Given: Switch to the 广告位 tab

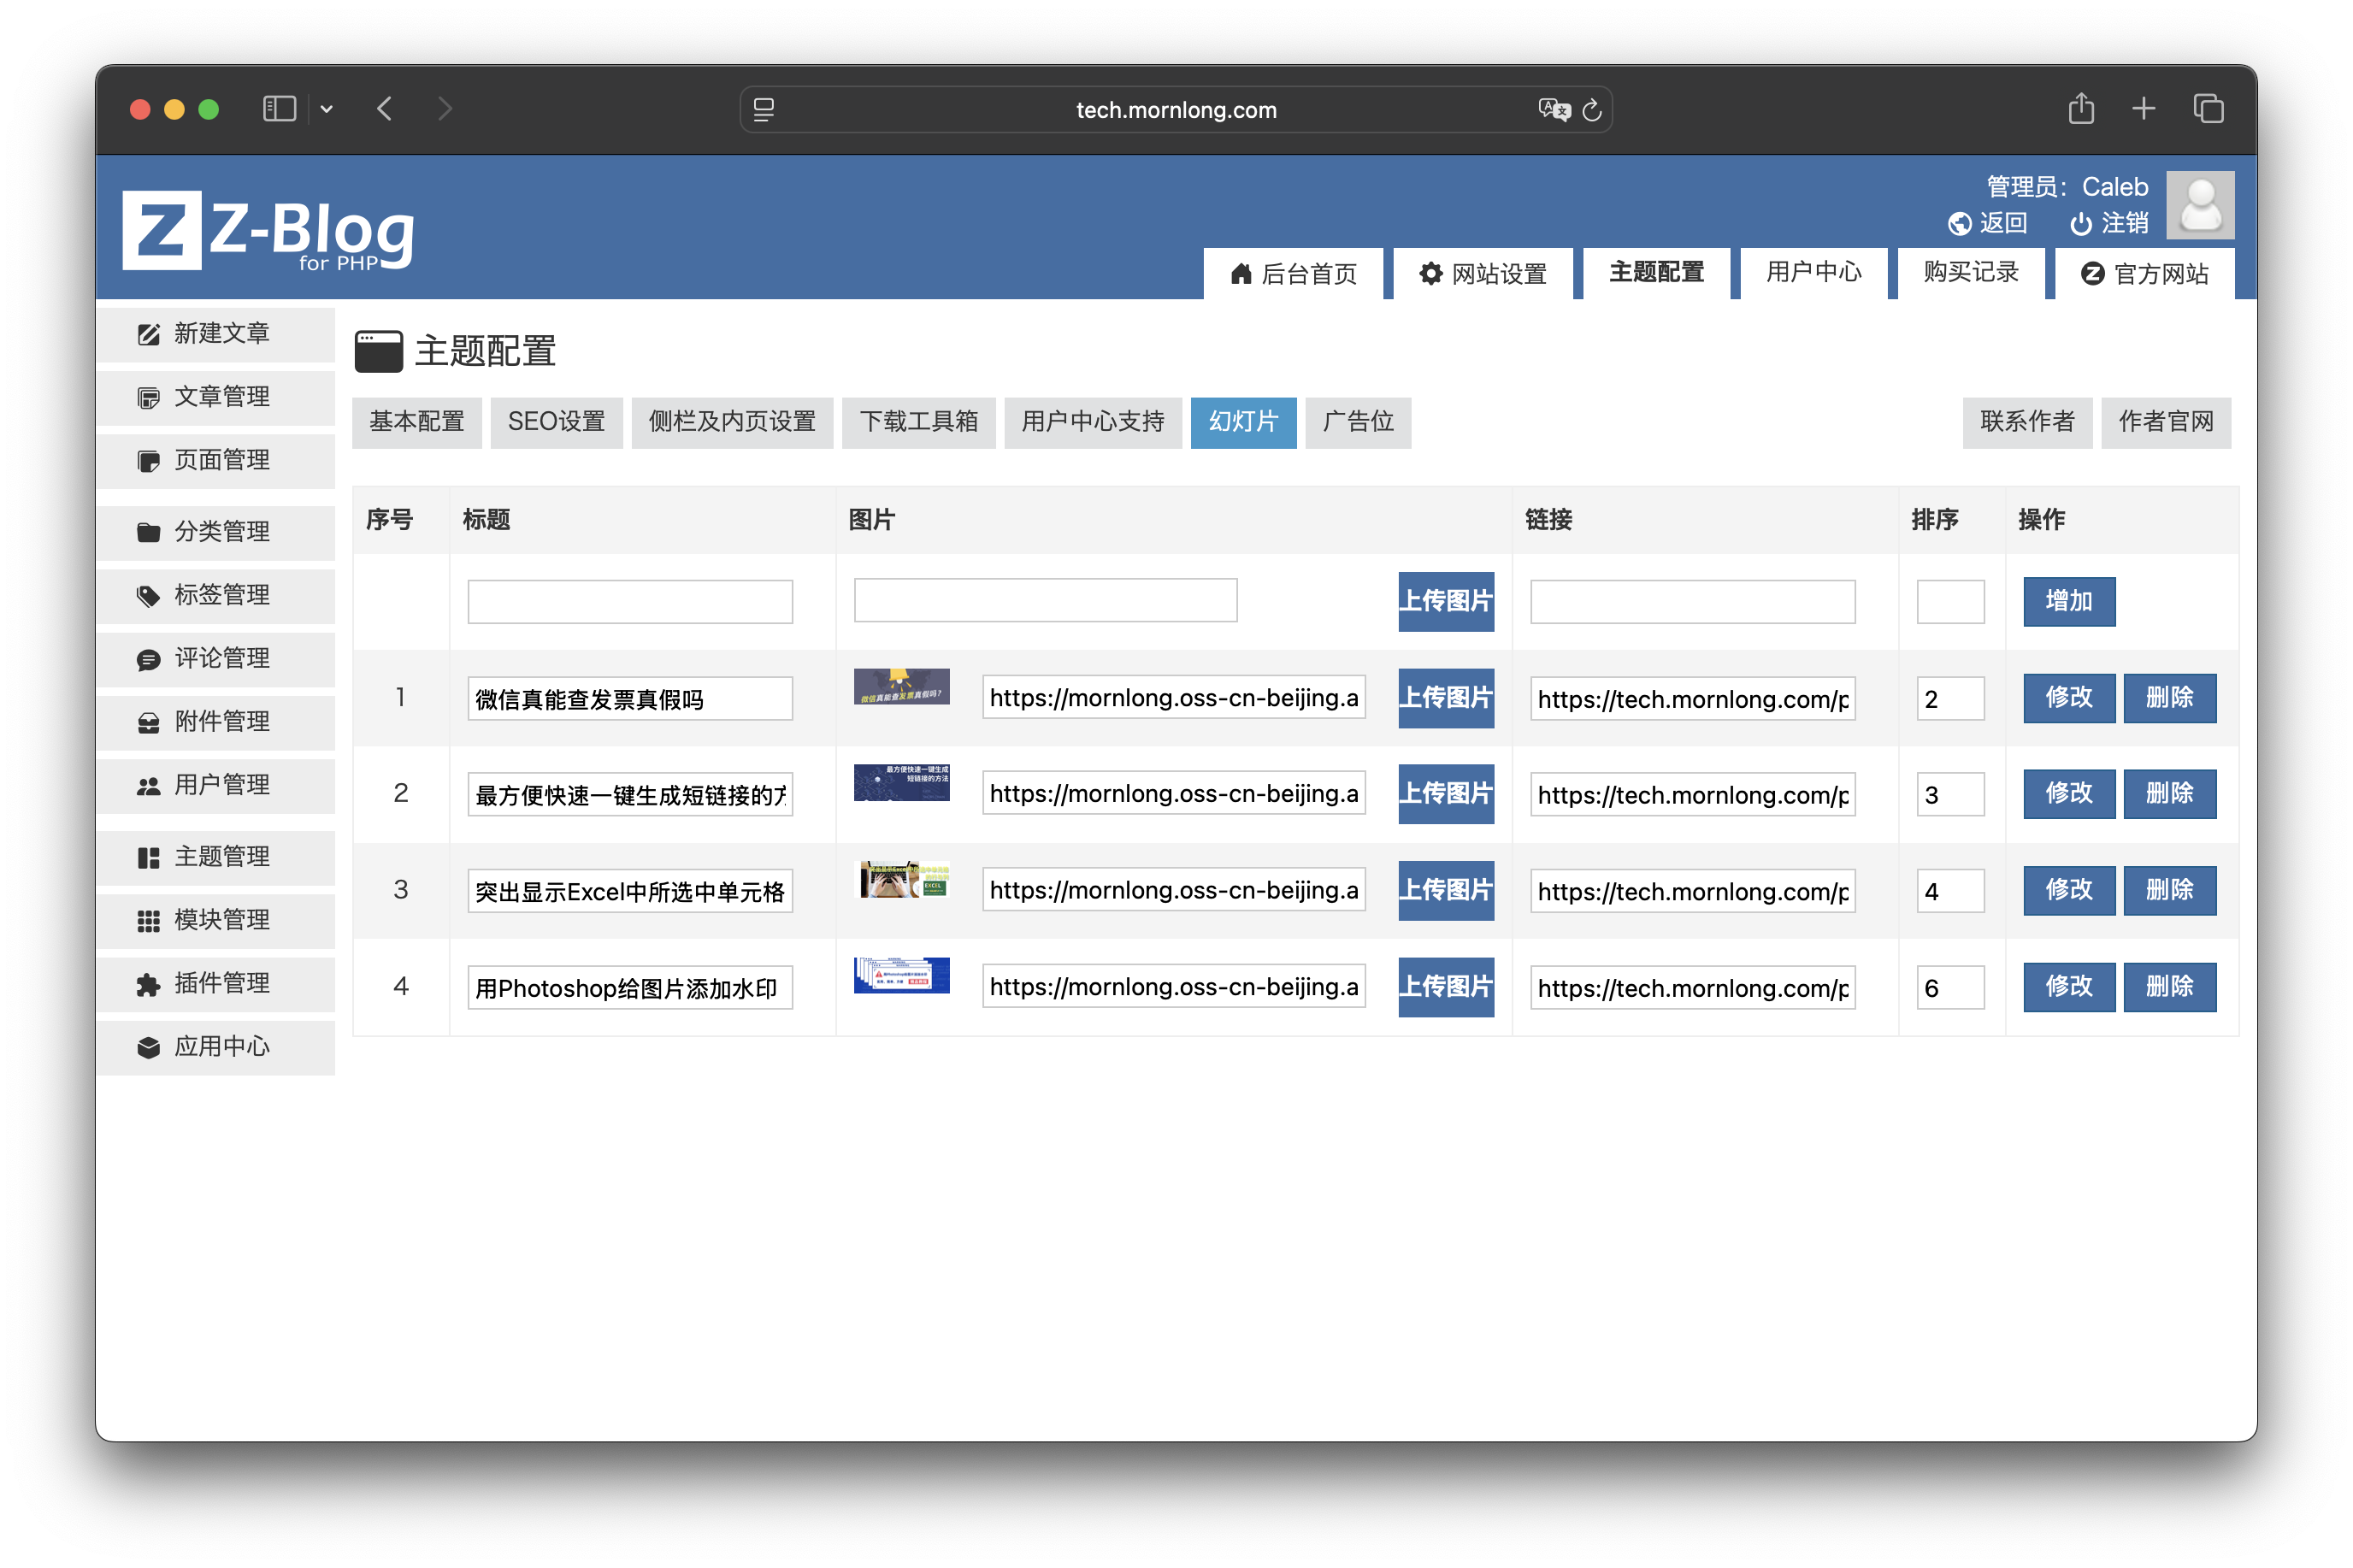Looking at the screenshot, I should (1357, 422).
